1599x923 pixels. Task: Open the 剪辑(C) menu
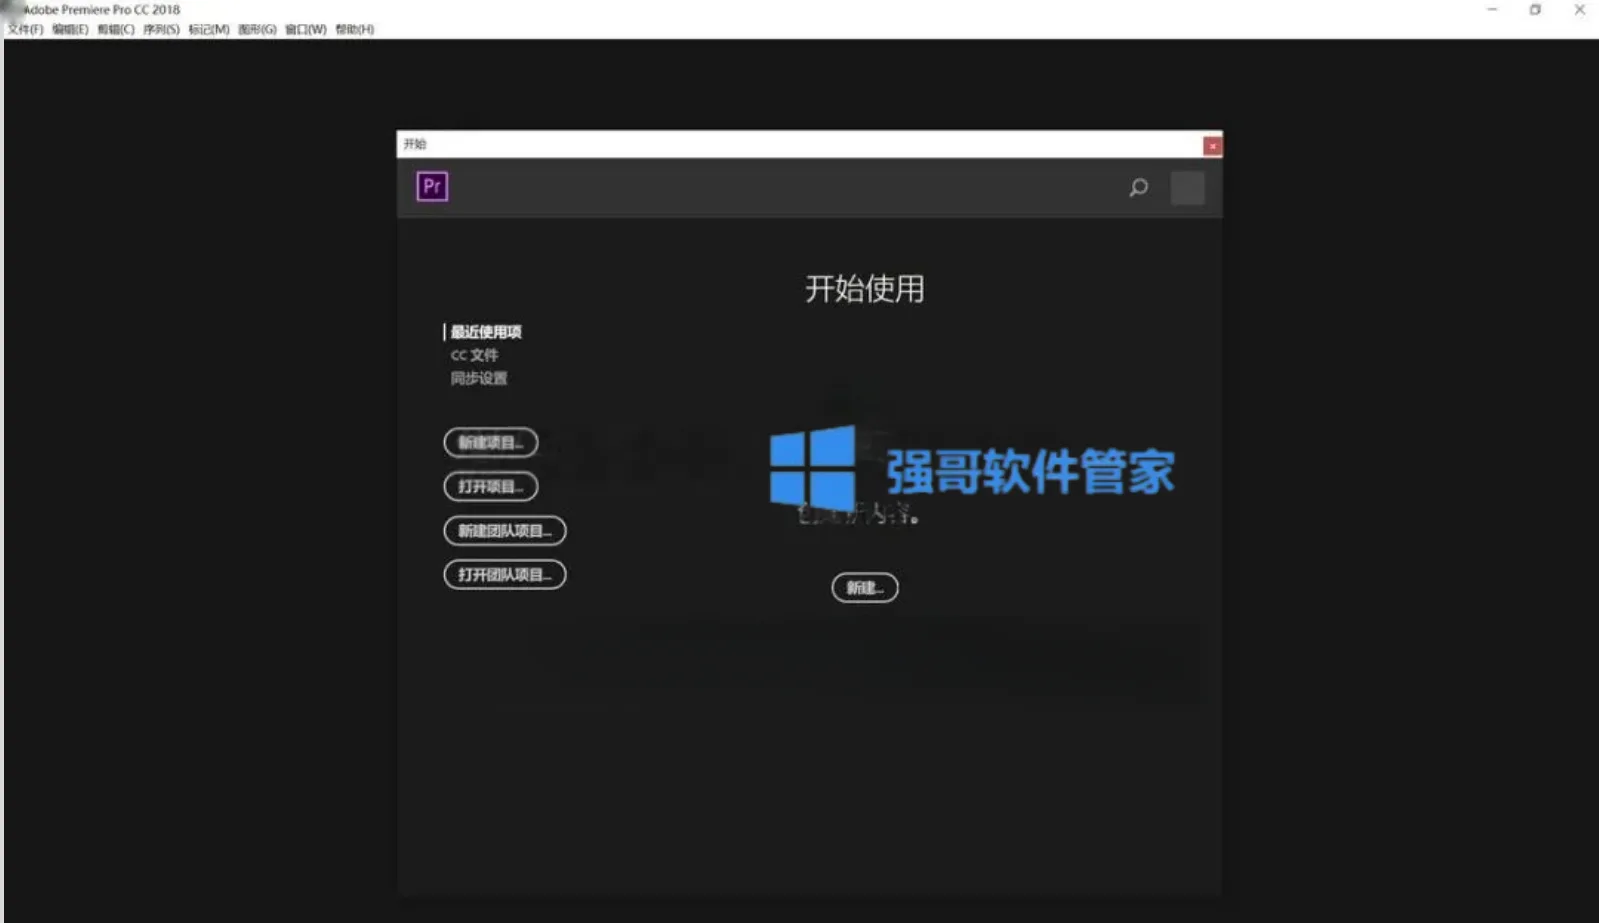115,29
